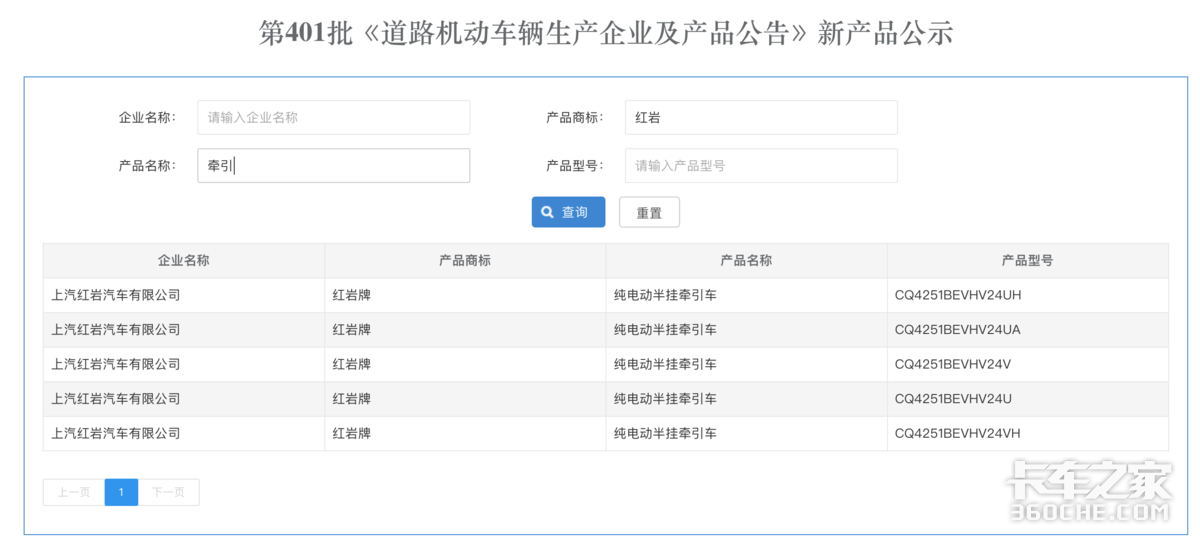
Task: Select the 产品型号 input field
Action: [760, 166]
